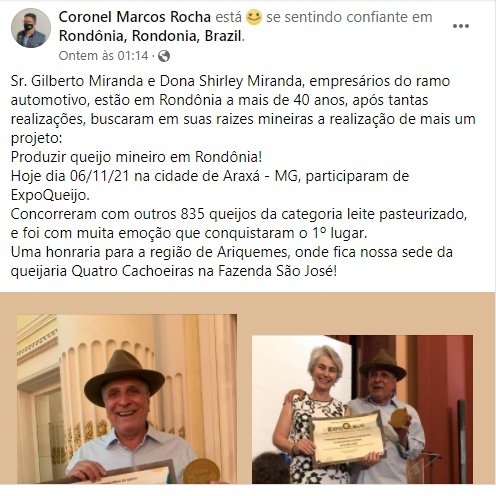The image size is (496, 496).
Task: Click the gold medal in the right photo
Action: pyautogui.click(x=399, y=418)
